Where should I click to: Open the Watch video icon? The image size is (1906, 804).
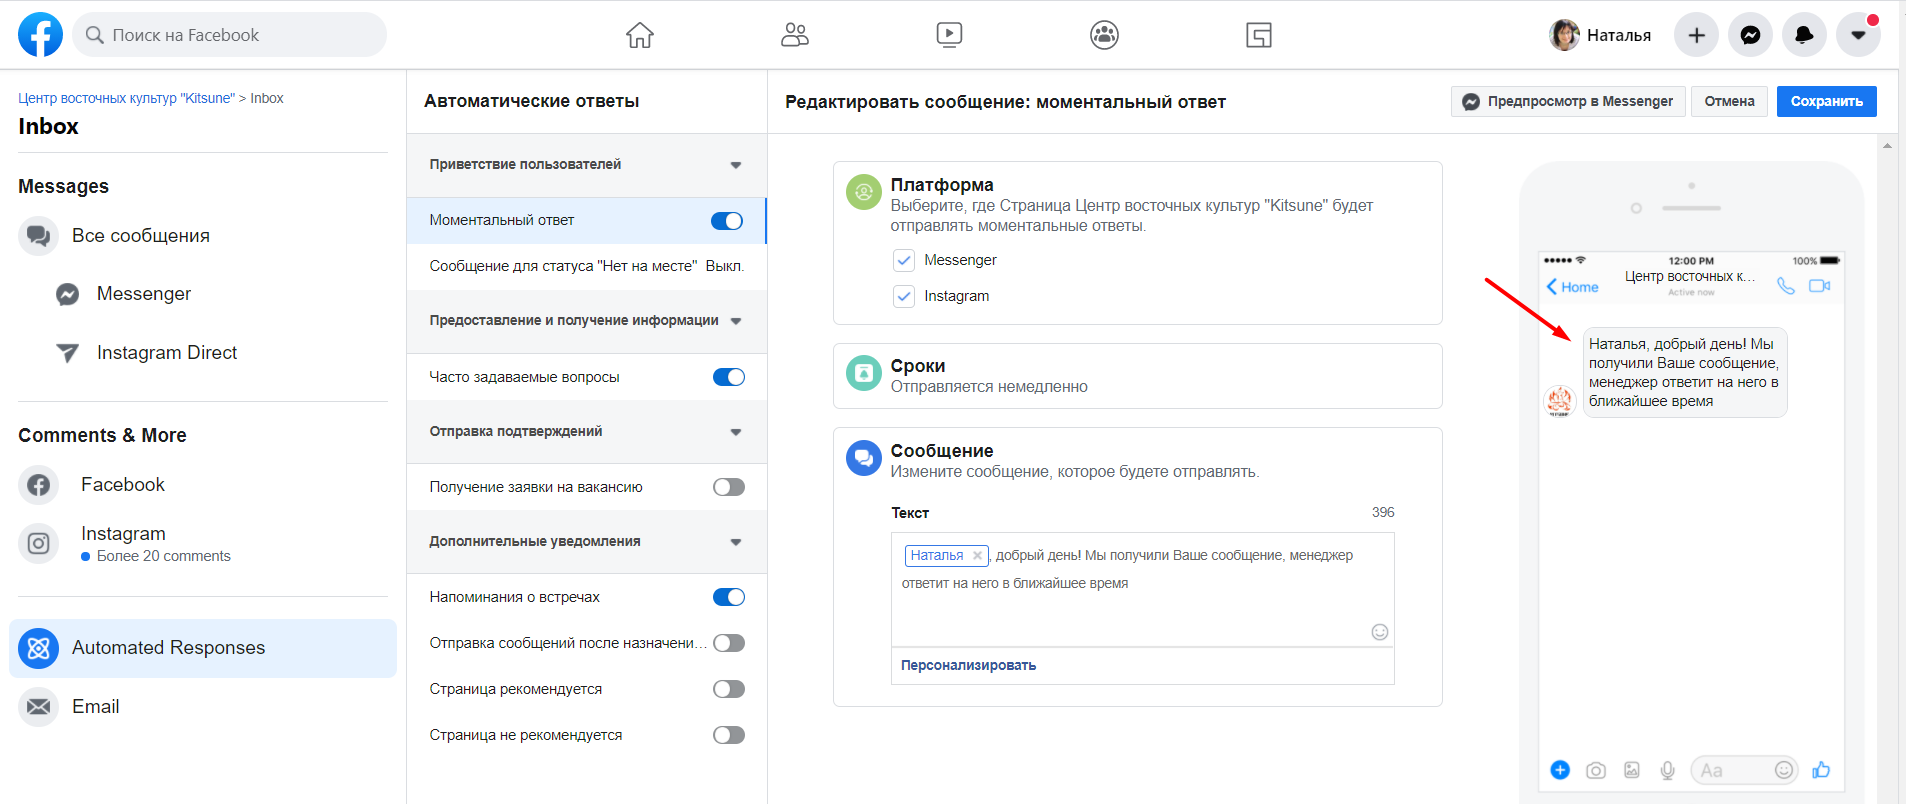click(x=949, y=35)
